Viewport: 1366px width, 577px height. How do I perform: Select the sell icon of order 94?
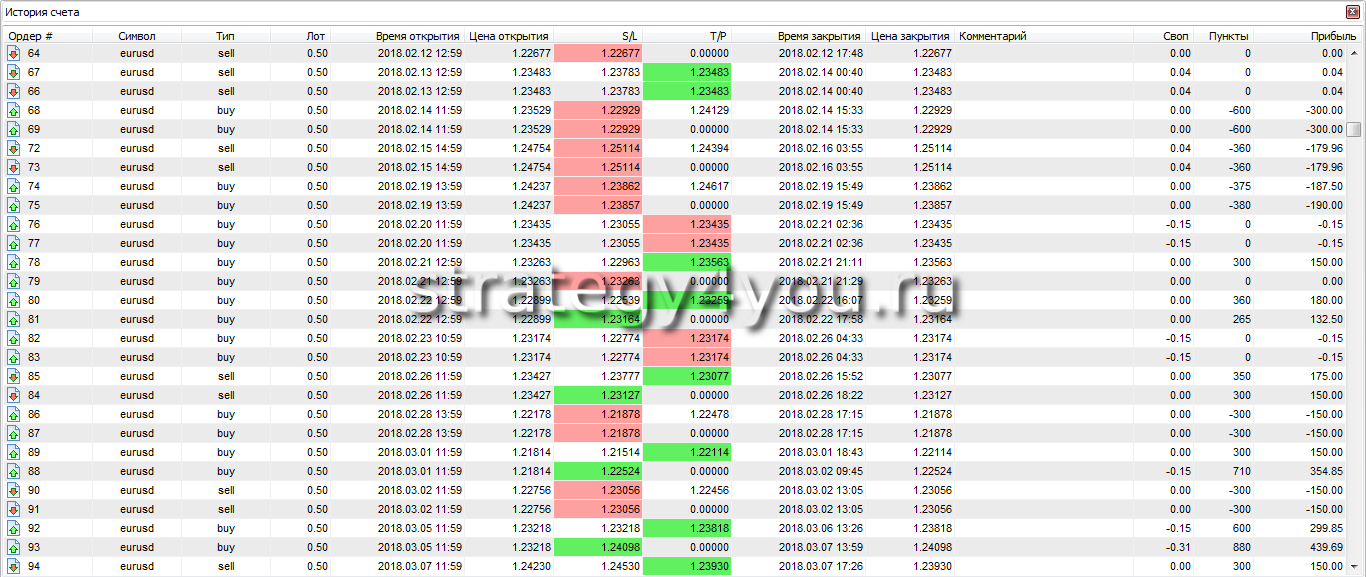(x=14, y=566)
